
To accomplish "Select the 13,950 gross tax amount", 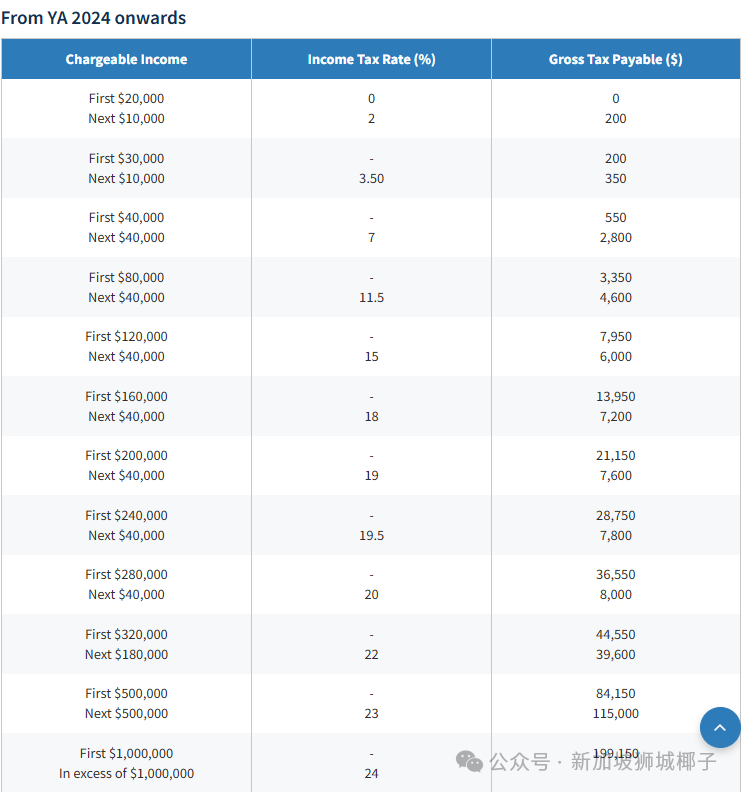I will (615, 396).
